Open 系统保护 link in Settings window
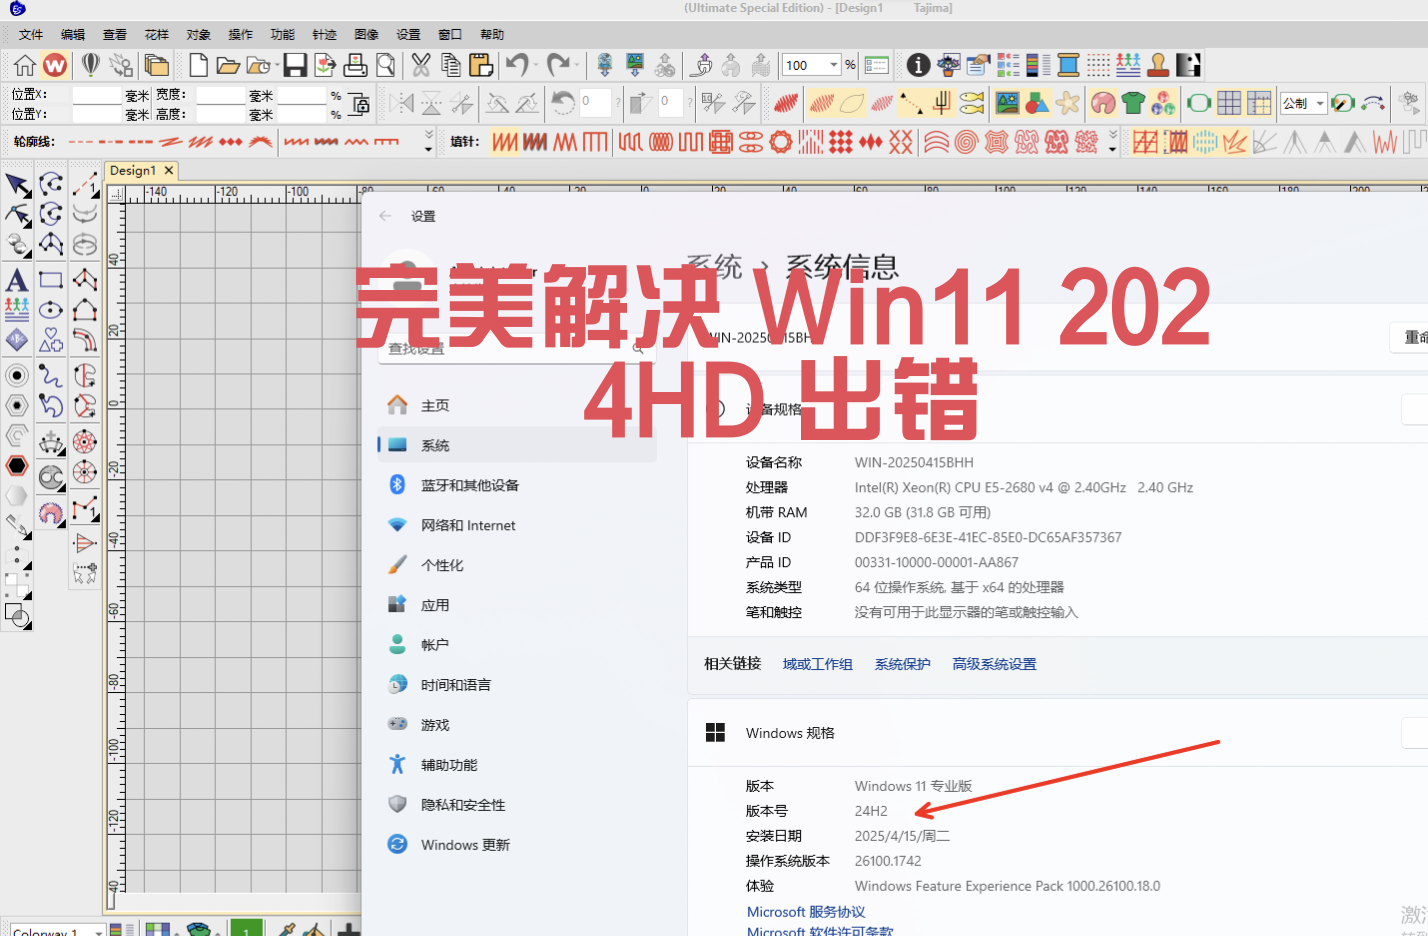 point(902,664)
